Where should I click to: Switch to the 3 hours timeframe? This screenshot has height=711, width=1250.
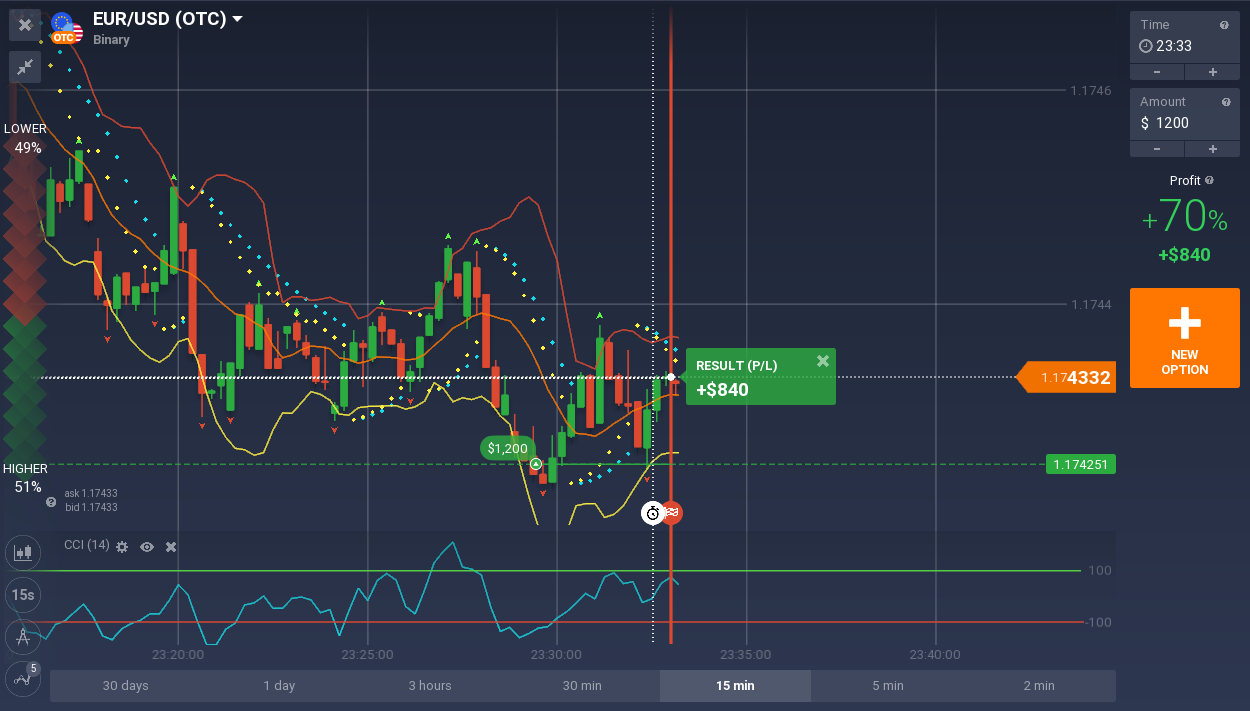point(430,686)
